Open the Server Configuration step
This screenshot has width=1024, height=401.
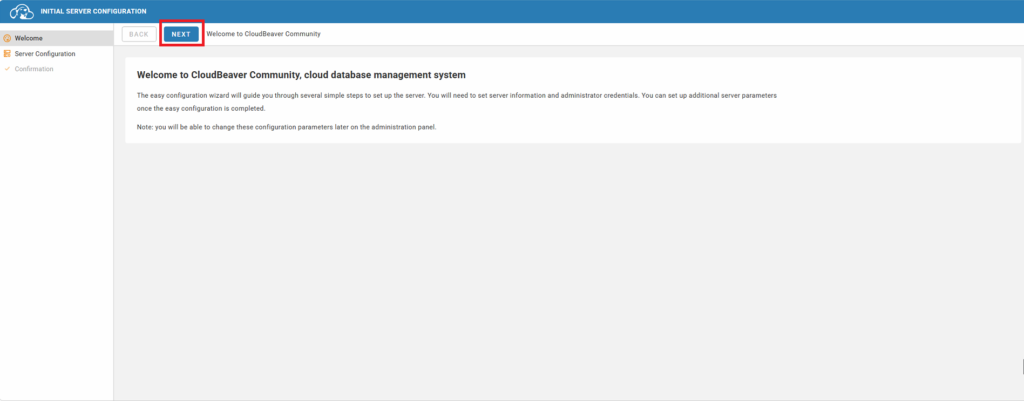(x=57, y=54)
